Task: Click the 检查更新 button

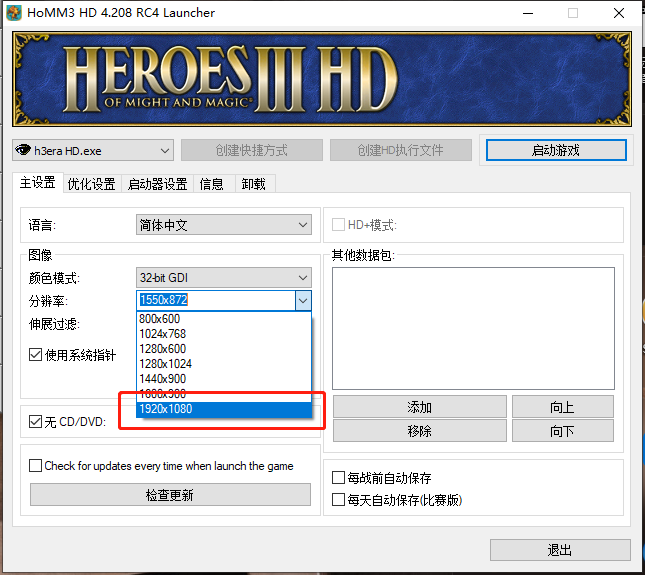Action: click(169, 495)
